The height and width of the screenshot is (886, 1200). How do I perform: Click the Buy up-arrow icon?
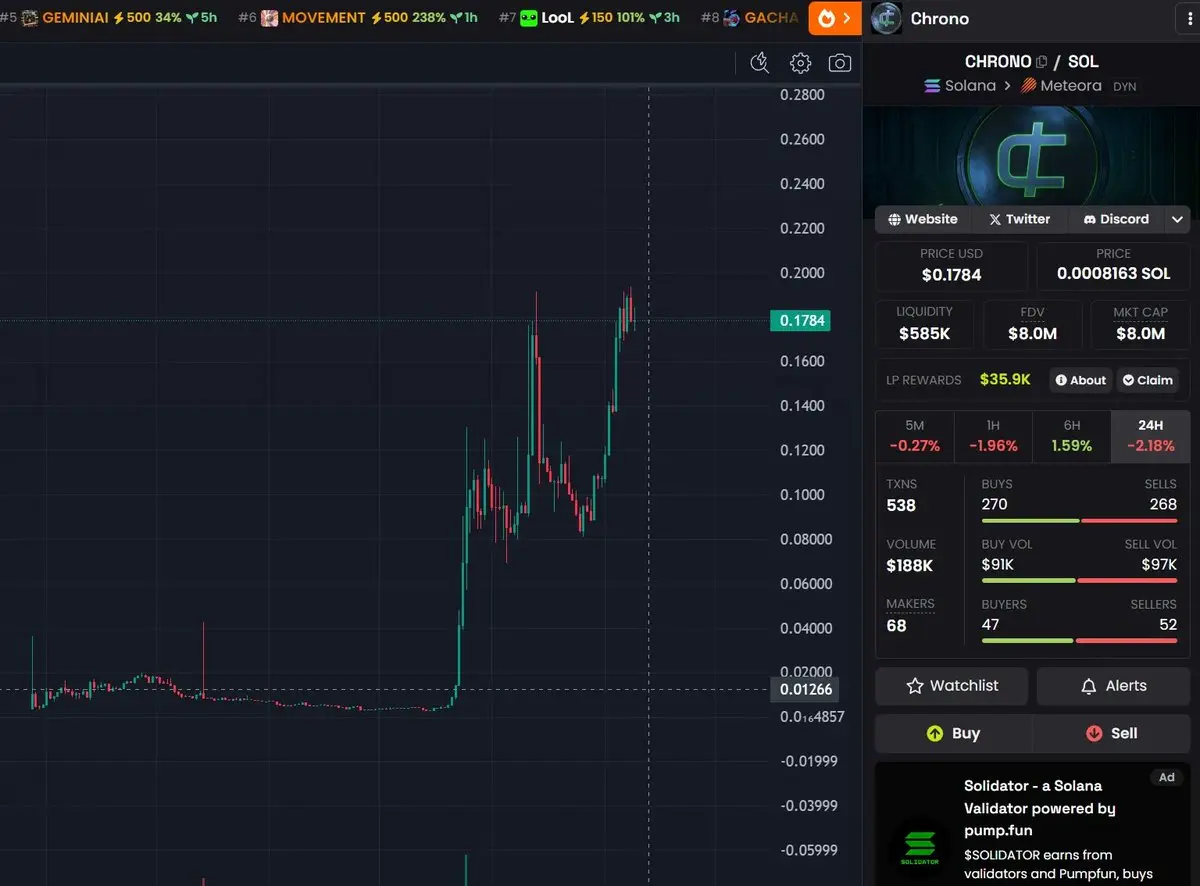pyautogui.click(x=935, y=733)
